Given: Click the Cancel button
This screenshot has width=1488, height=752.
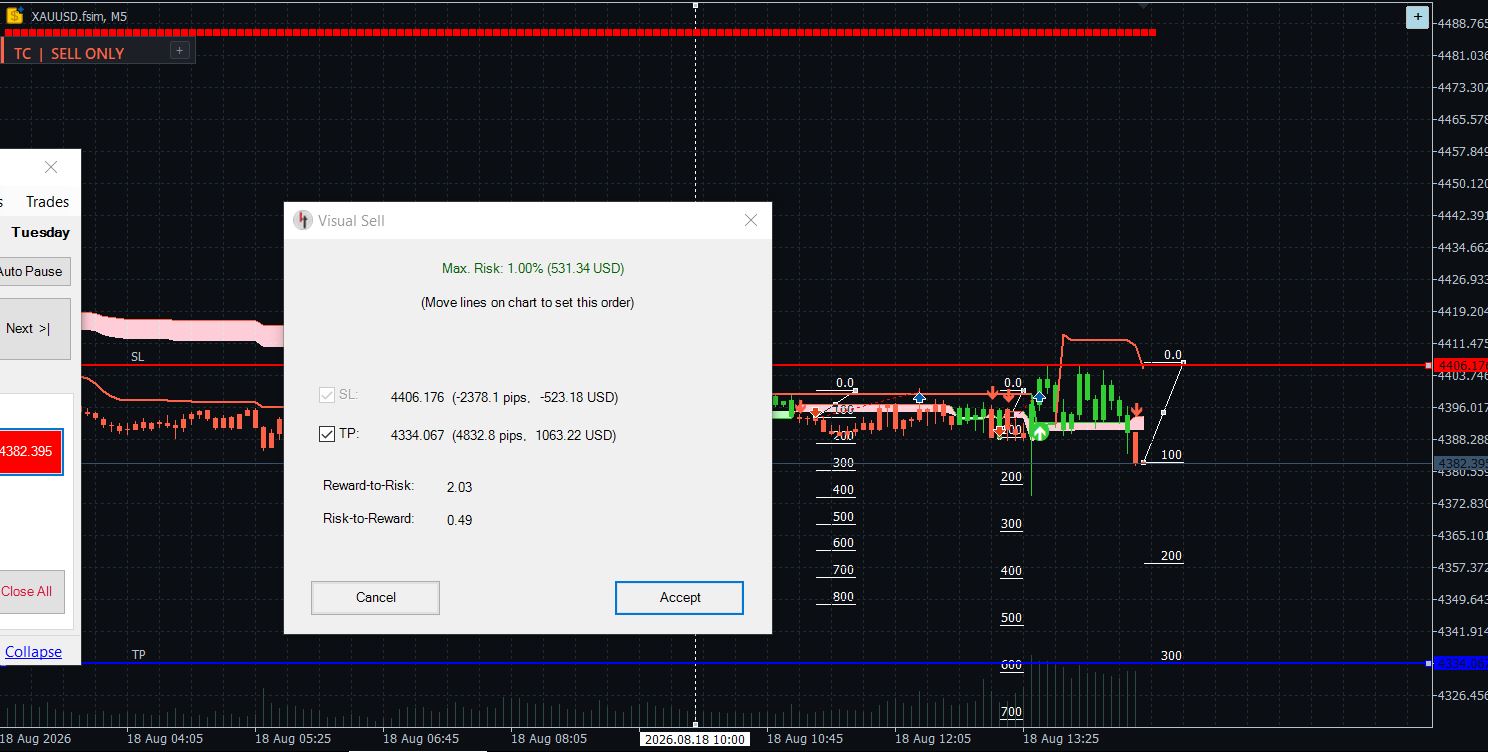Looking at the screenshot, I should coord(375,597).
